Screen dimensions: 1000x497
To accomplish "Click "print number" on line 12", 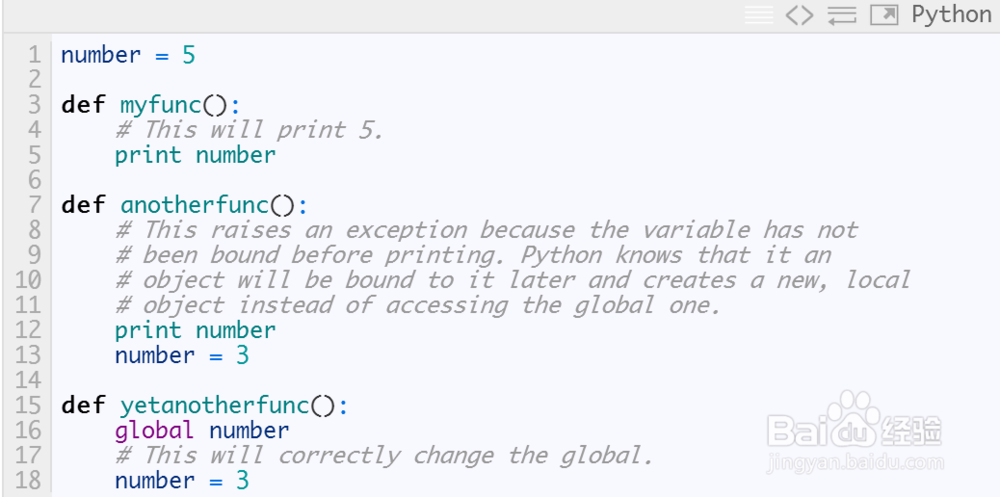I will click(x=195, y=330).
